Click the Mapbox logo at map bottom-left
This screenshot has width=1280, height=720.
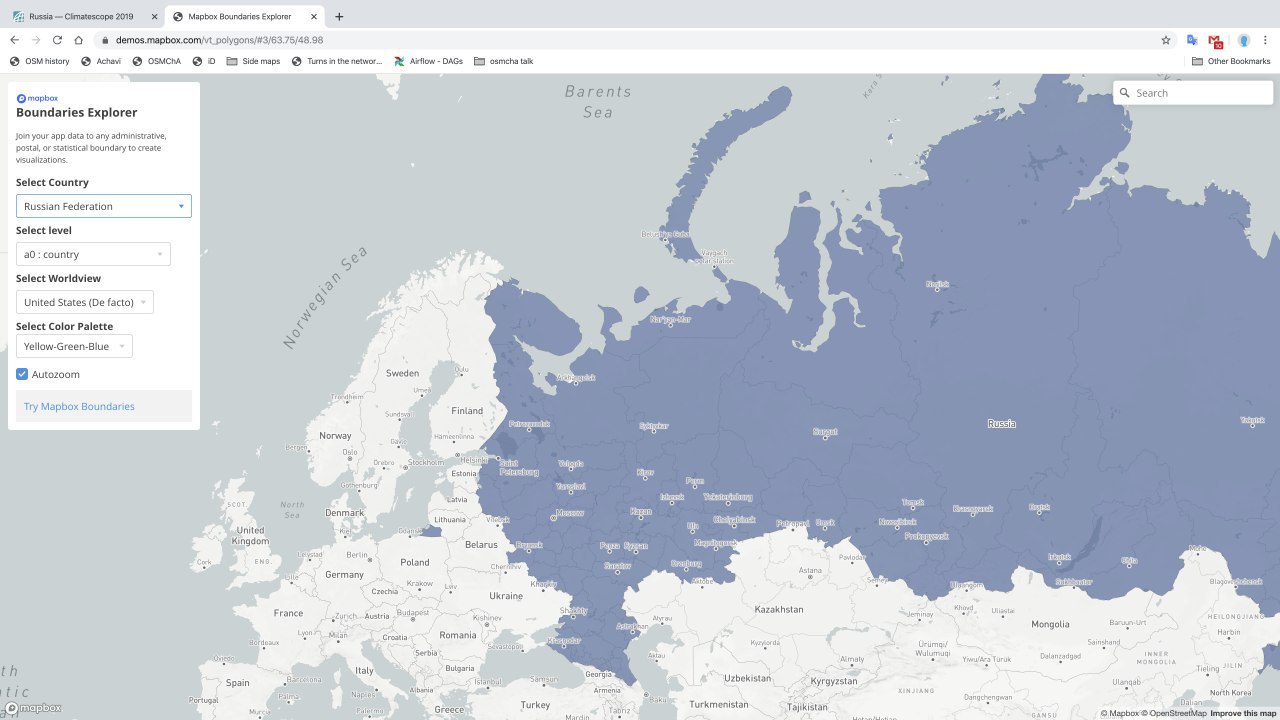(x=32, y=708)
